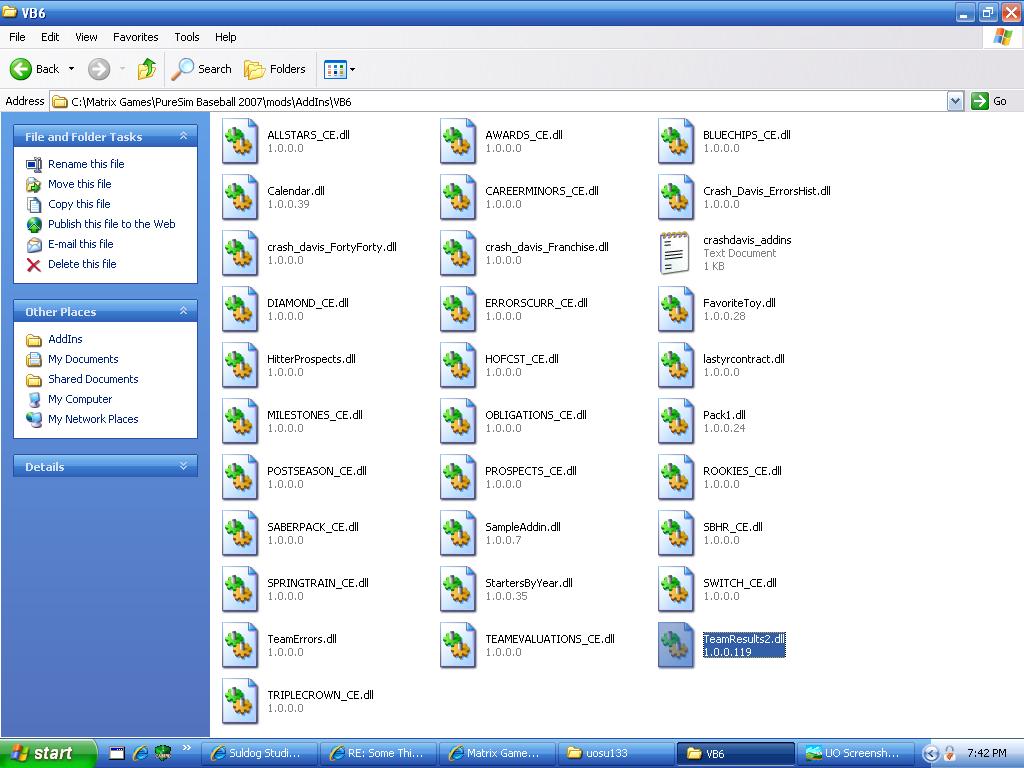Collapse the Other Places panel
This screenshot has height=768, width=1024.
184,311
